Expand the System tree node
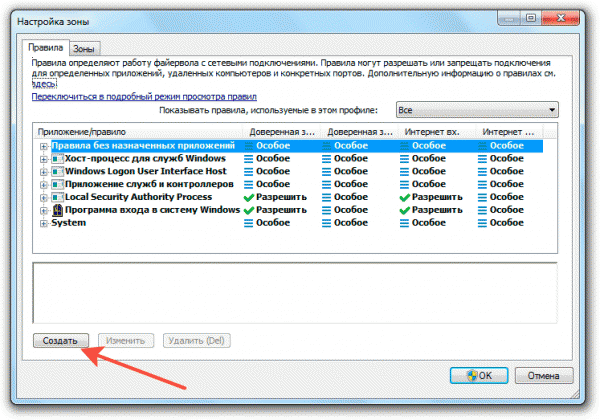The height and width of the screenshot is (420, 600). coord(44,224)
